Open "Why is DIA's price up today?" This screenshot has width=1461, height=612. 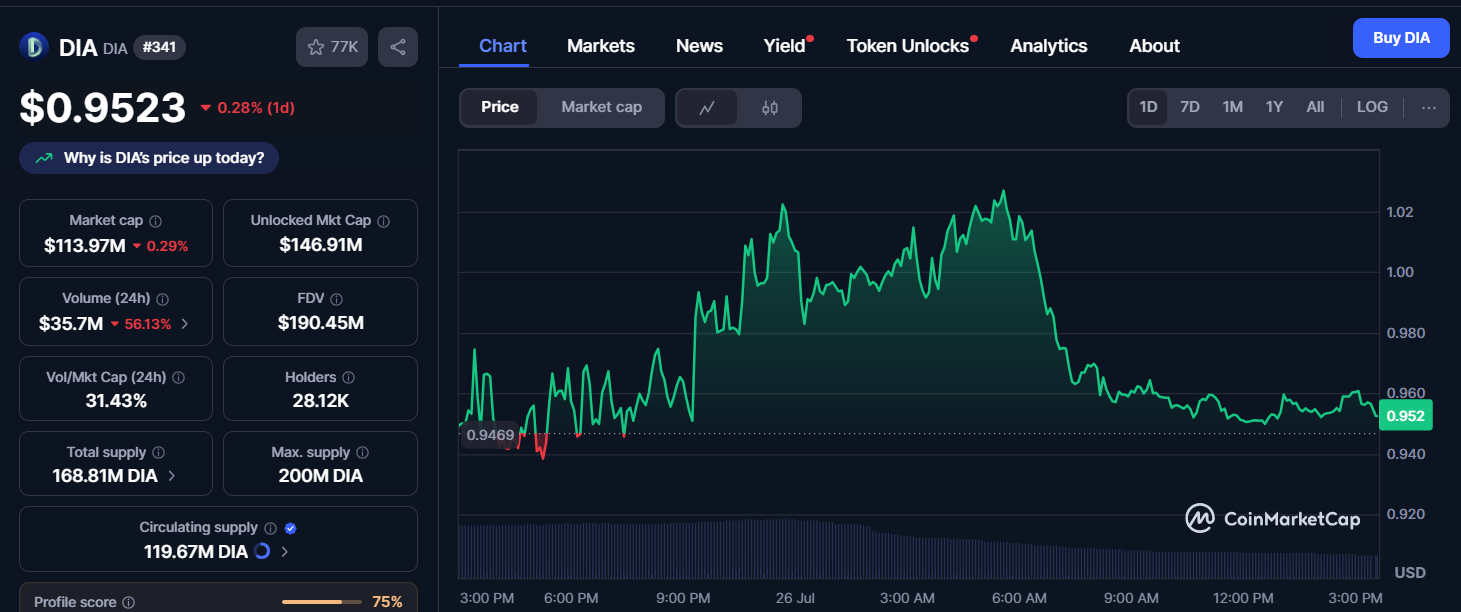149,158
